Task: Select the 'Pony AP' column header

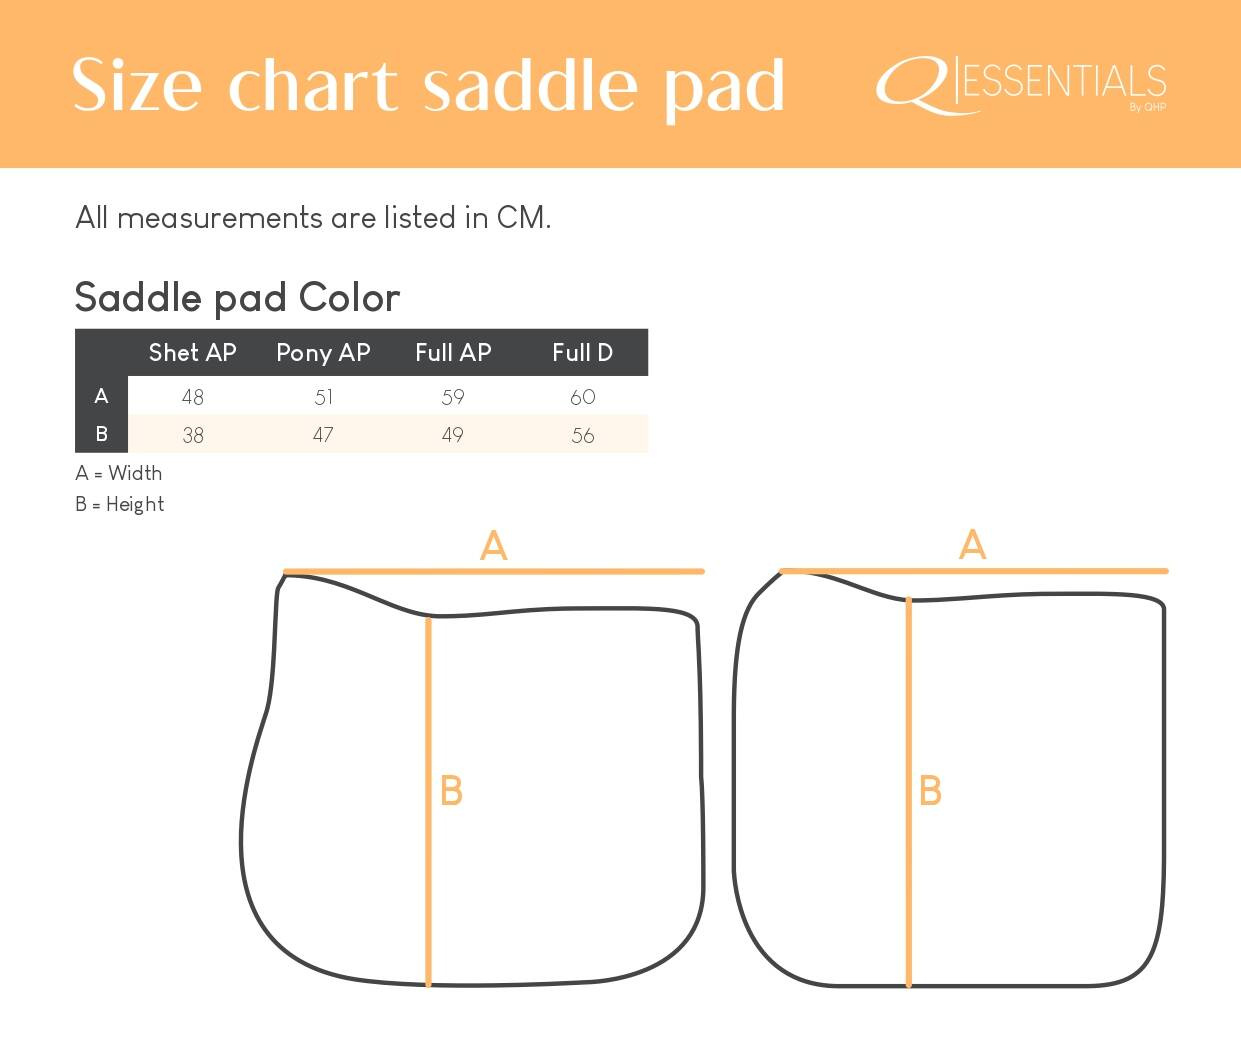Action: pyautogui.click(x=323, y=352)
